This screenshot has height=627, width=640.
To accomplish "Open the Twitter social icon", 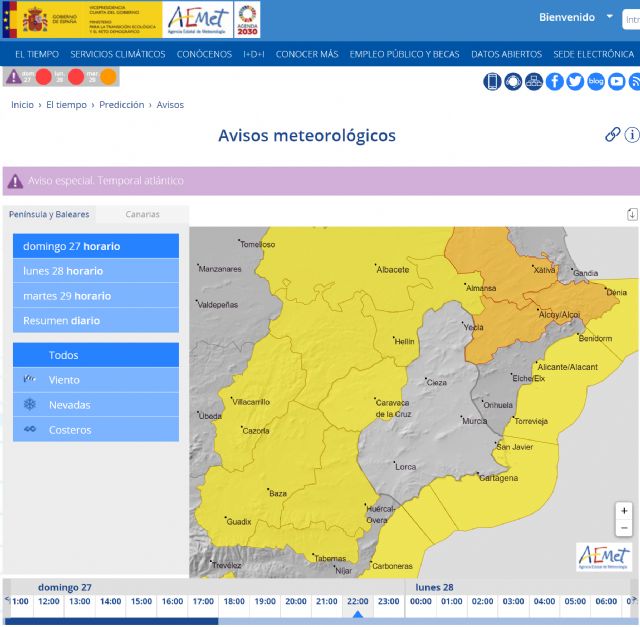I will point(576,81).
